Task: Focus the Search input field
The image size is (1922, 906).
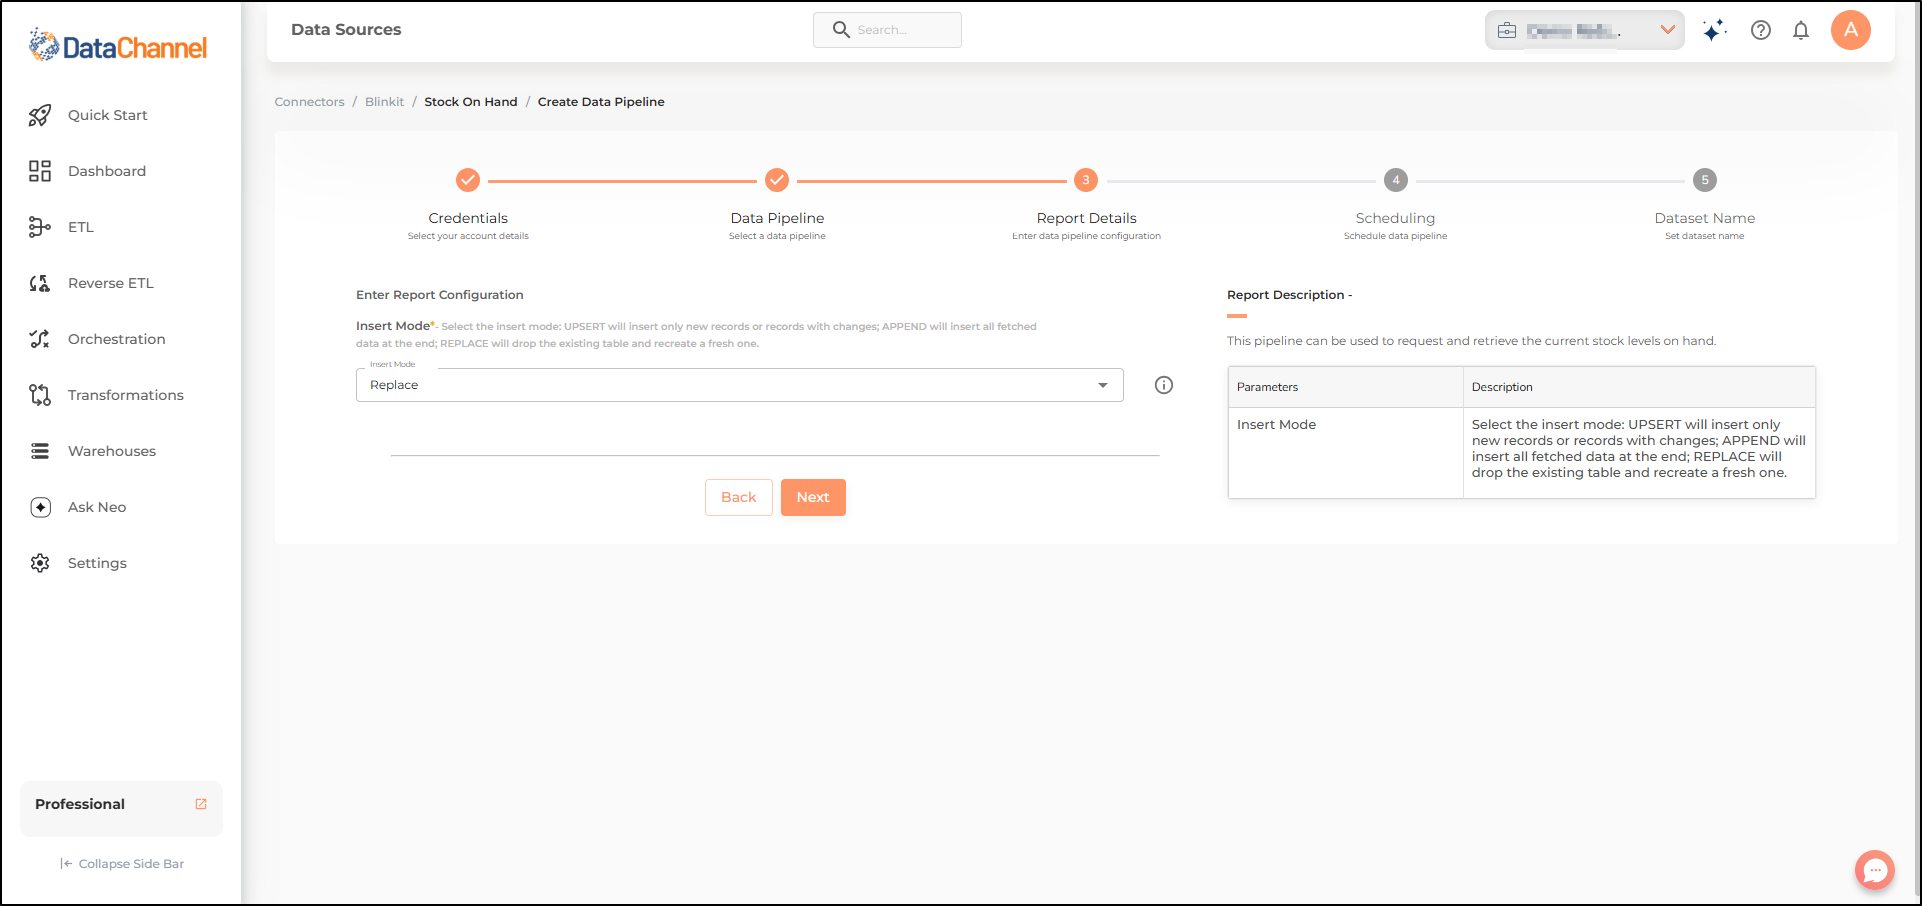Action: point(887,30)
